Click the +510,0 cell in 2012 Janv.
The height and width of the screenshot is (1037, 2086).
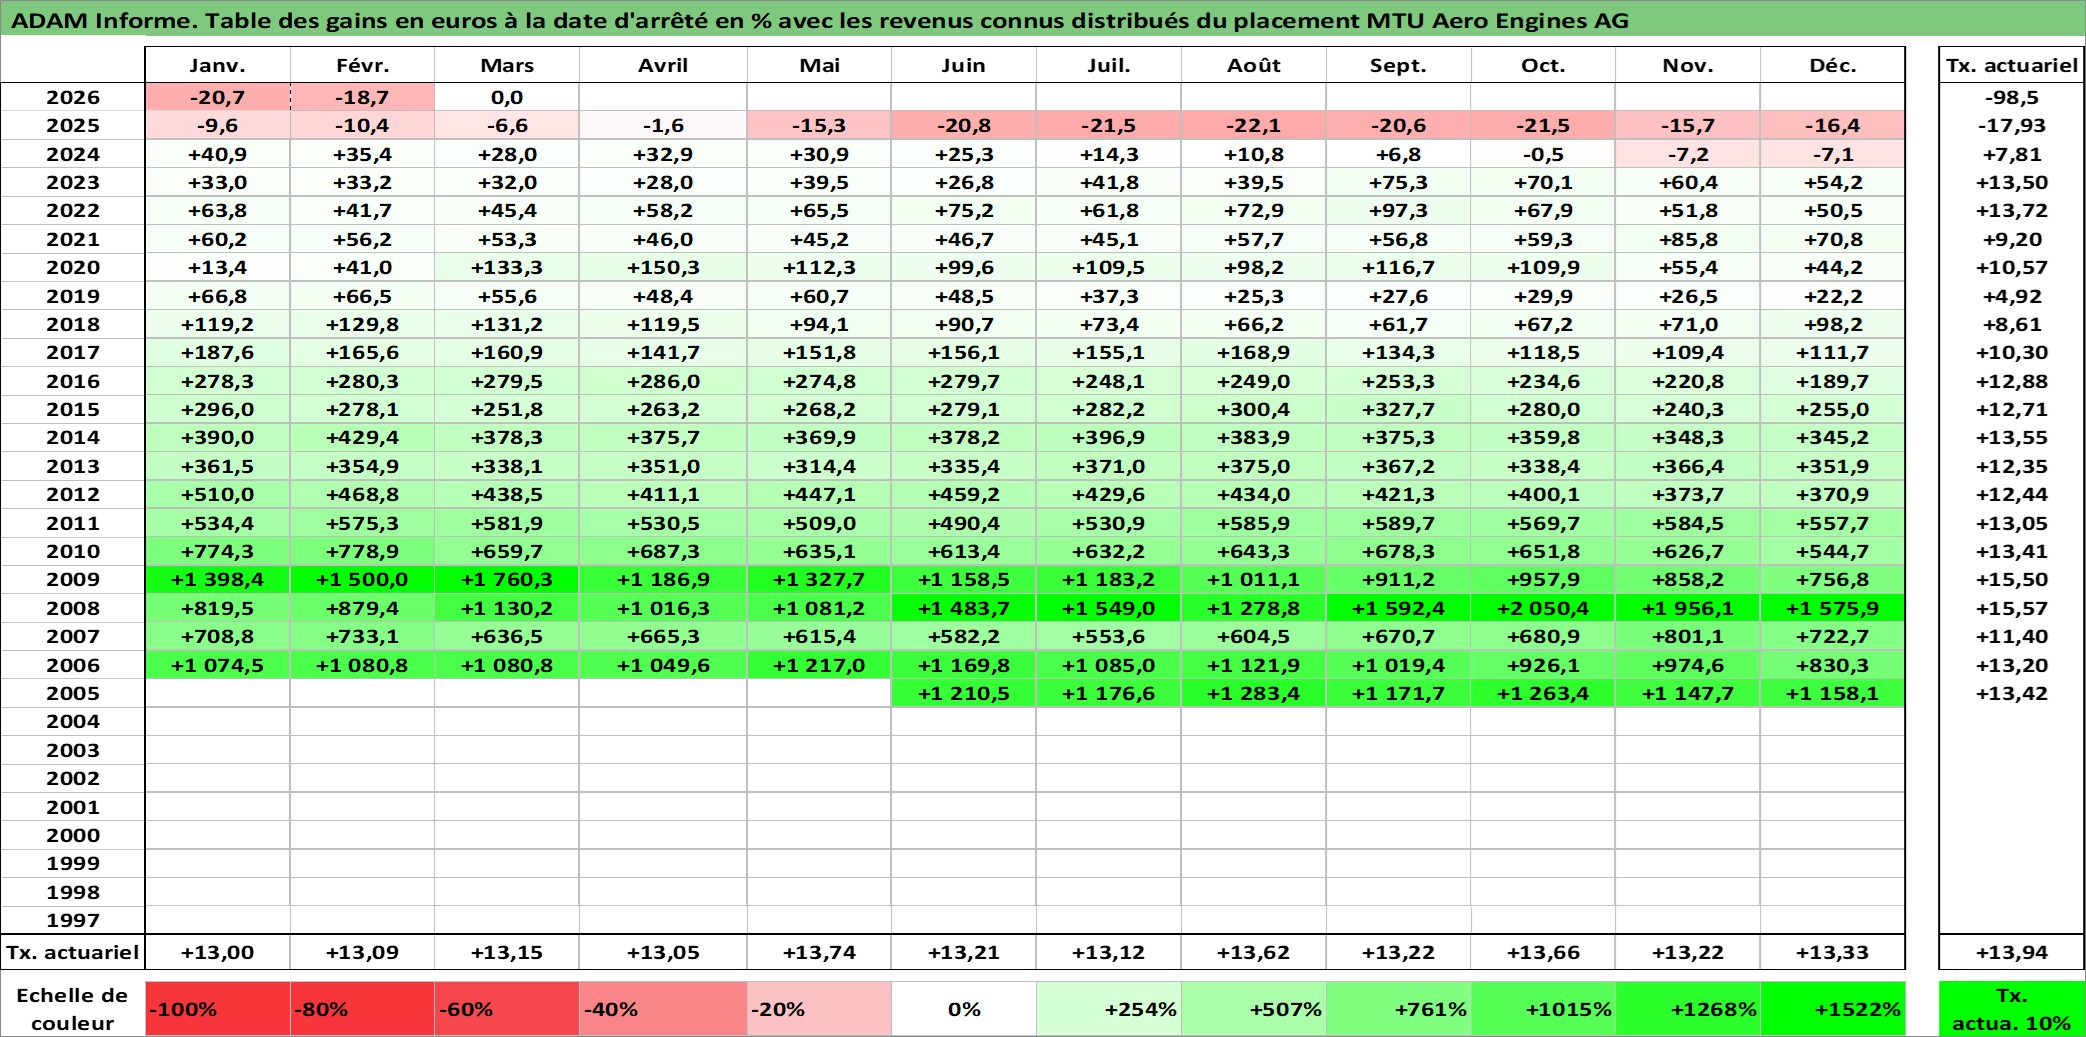[x=218, y=494]
